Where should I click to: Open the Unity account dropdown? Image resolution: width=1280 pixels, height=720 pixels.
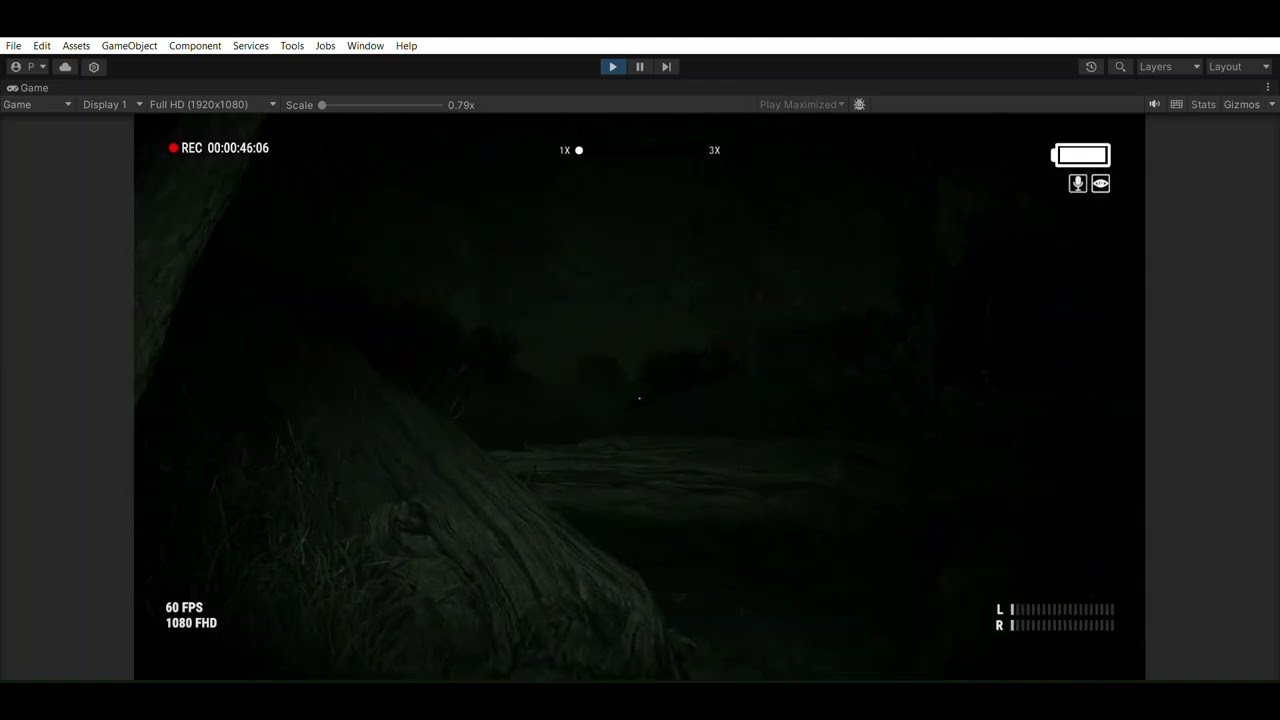(x=28, y=67)
